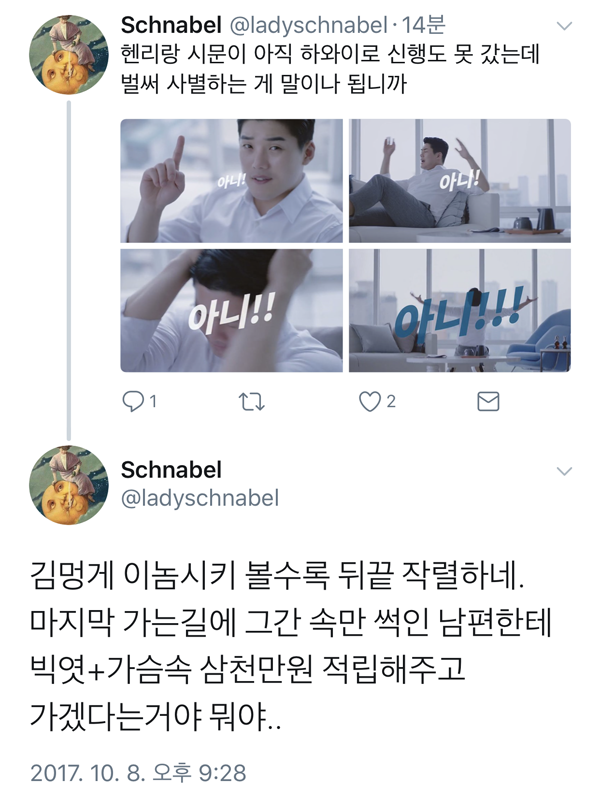
Task: Select the first tweet text about 하와이 신행
Action: [x=330, y=69]
